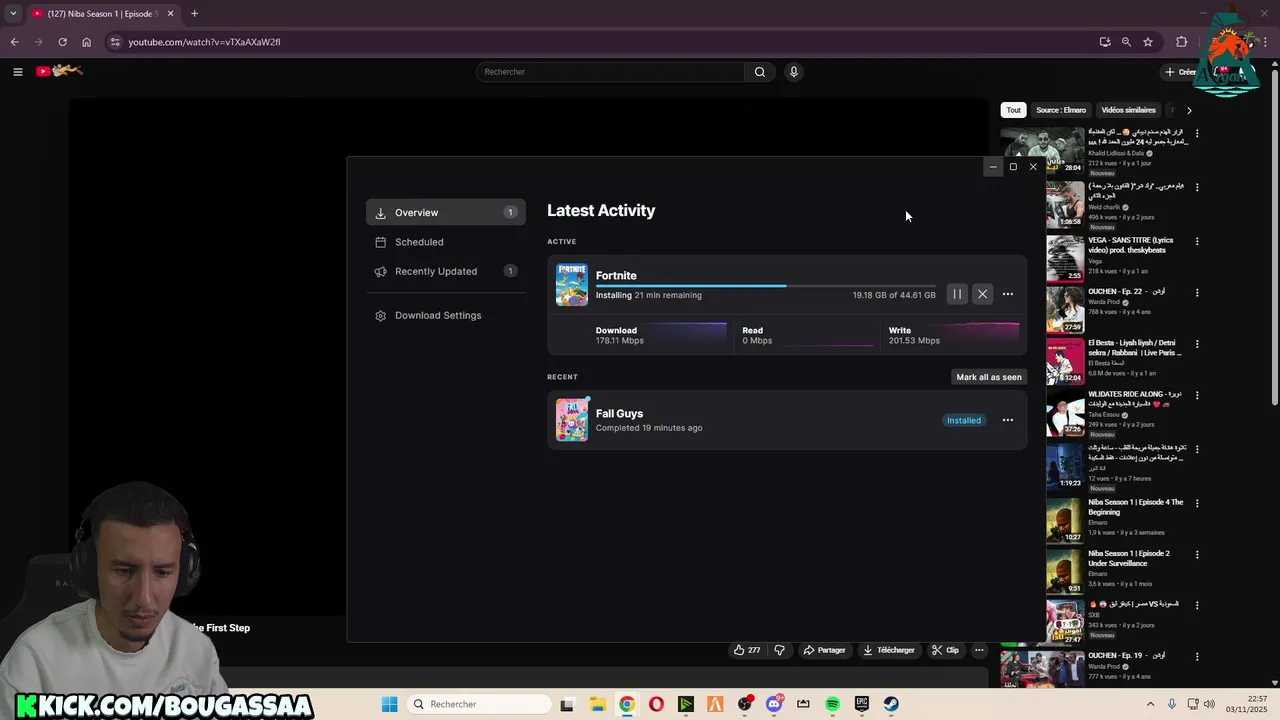Open options for Niba Episode 4 video

click(x=1197, y=503)
